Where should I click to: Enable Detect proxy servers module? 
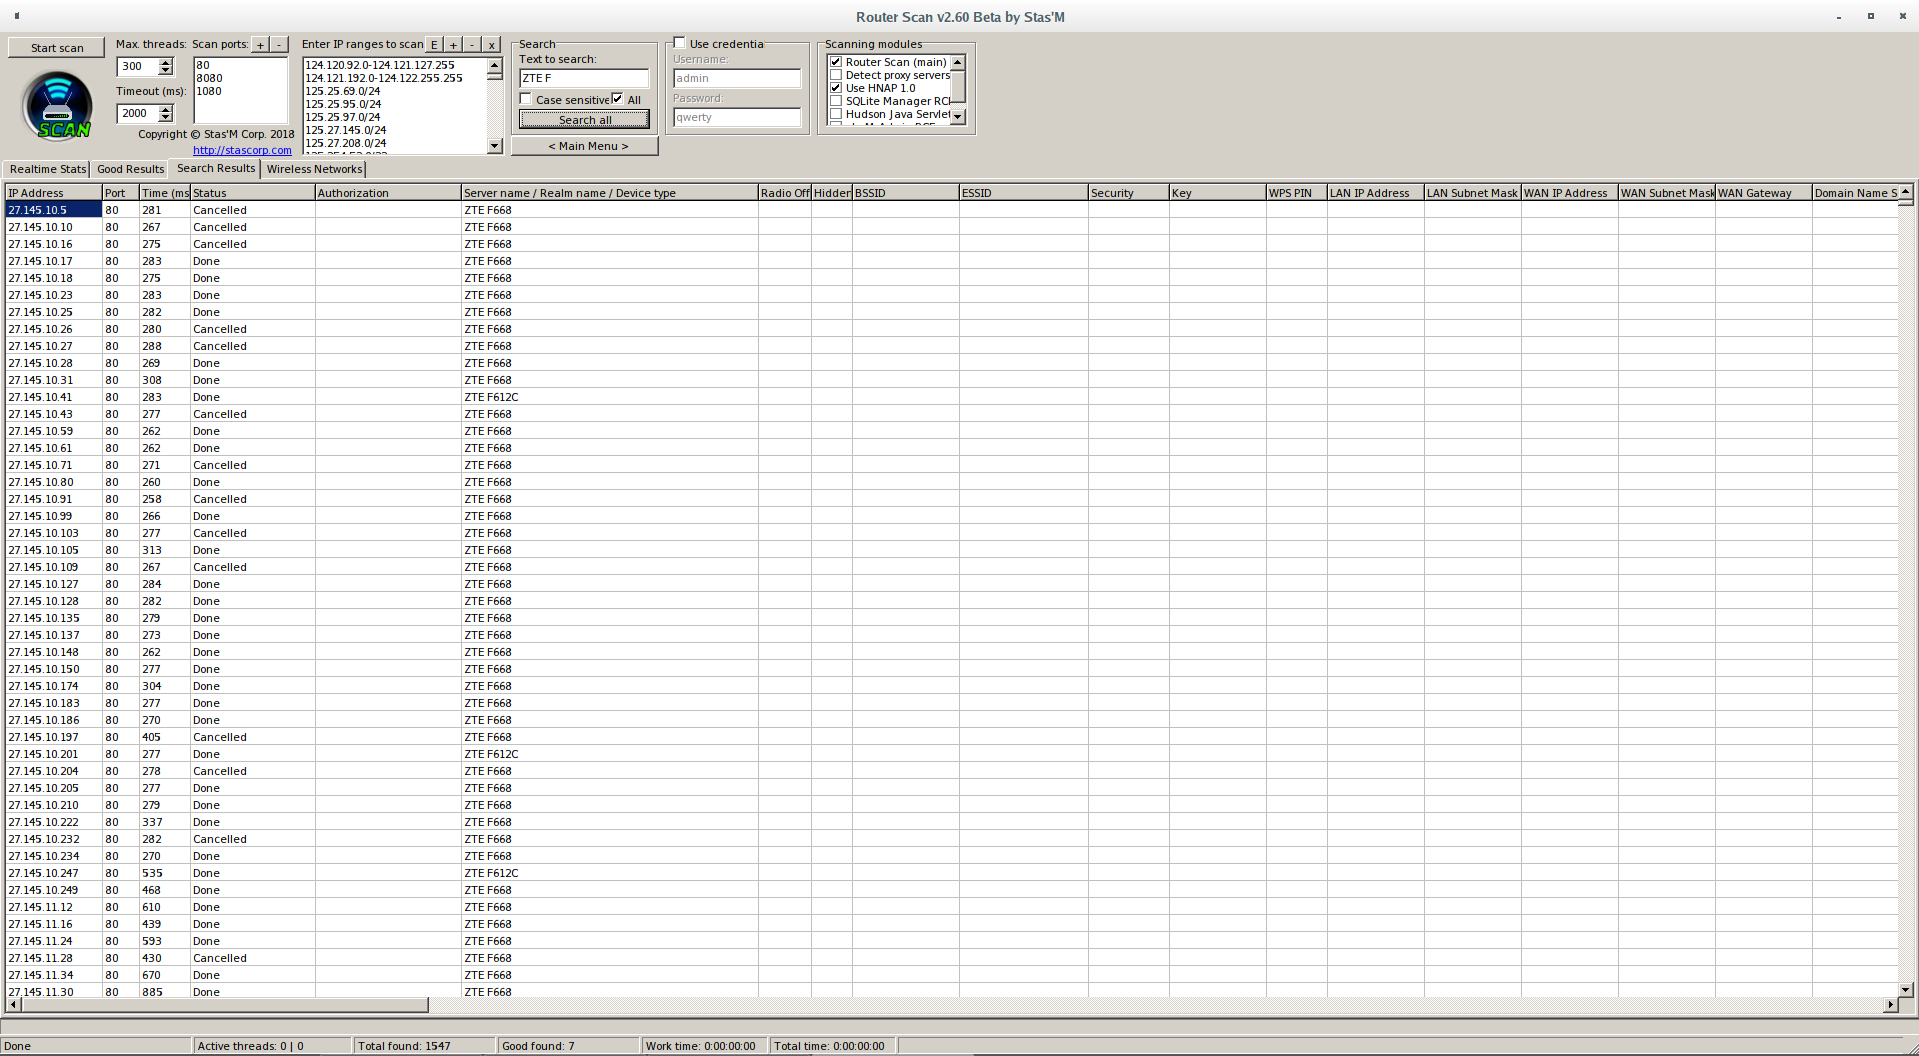point(836,75)
